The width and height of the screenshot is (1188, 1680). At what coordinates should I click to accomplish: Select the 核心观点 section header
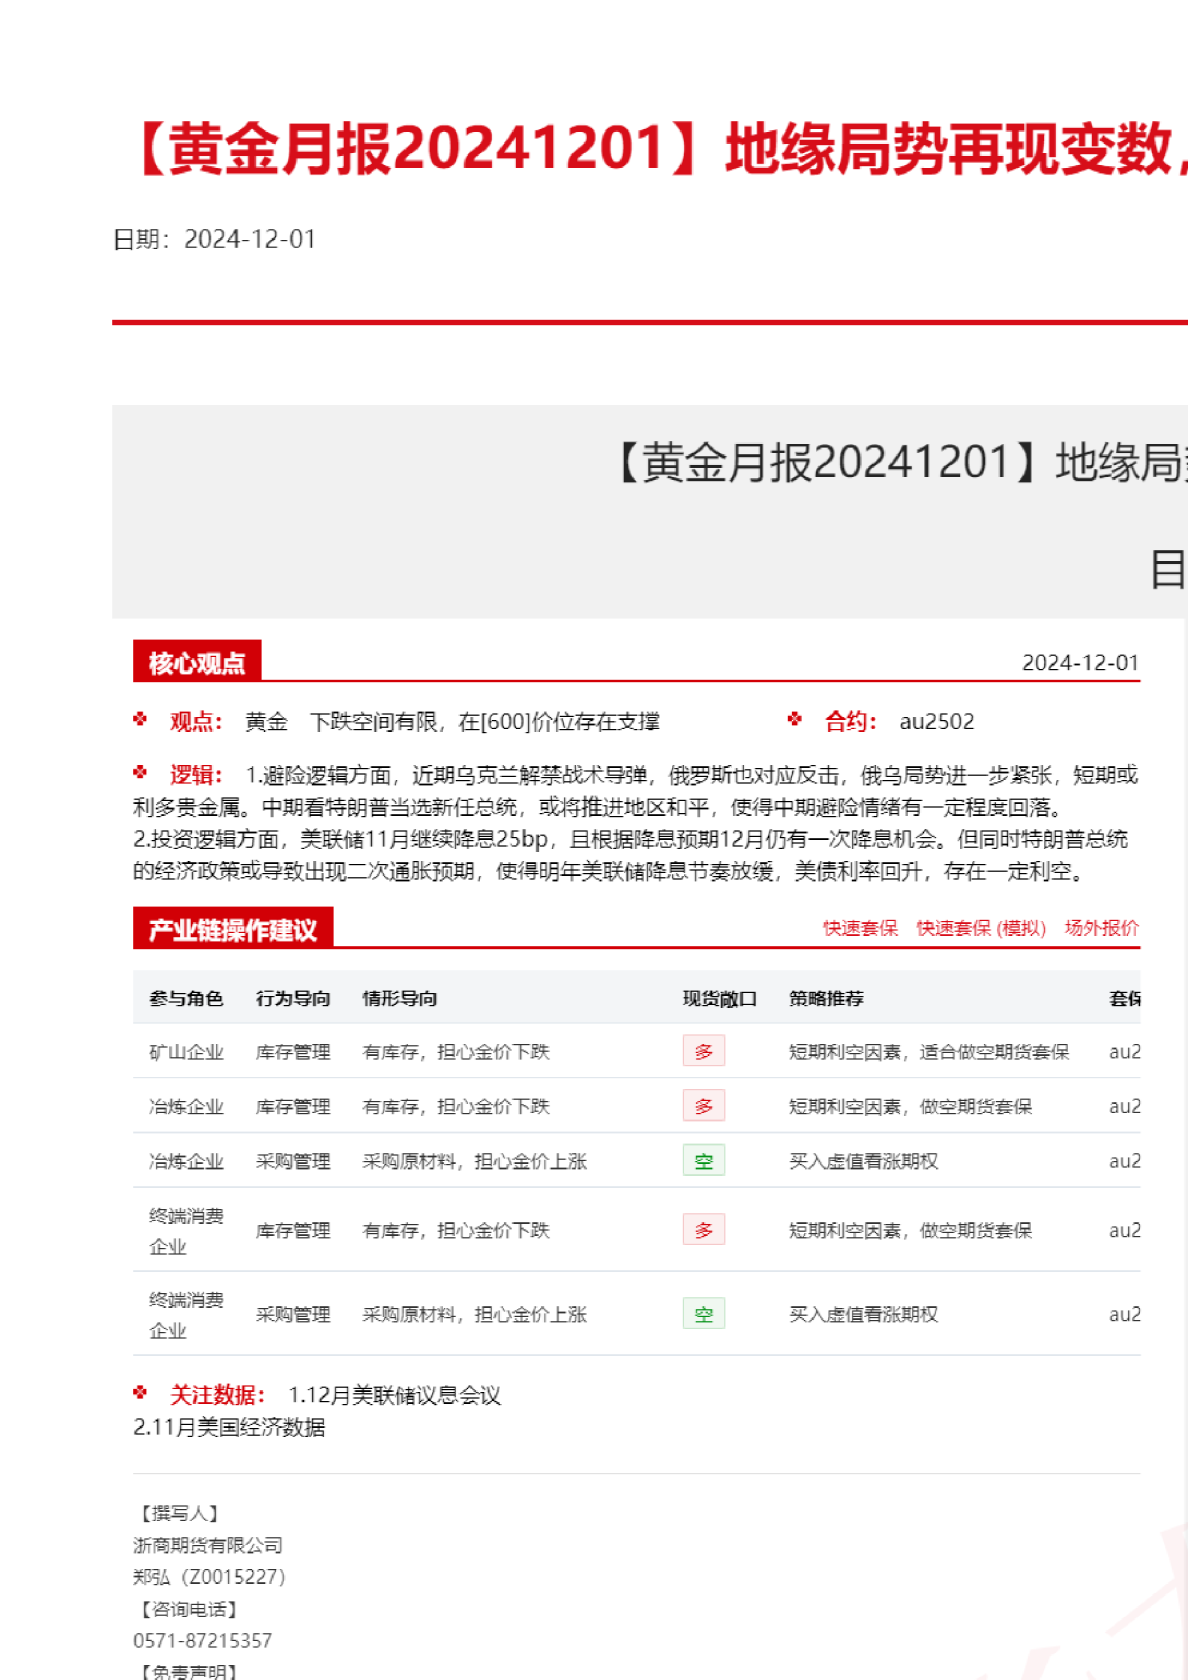pyautogui.click(x=197, y=662)
